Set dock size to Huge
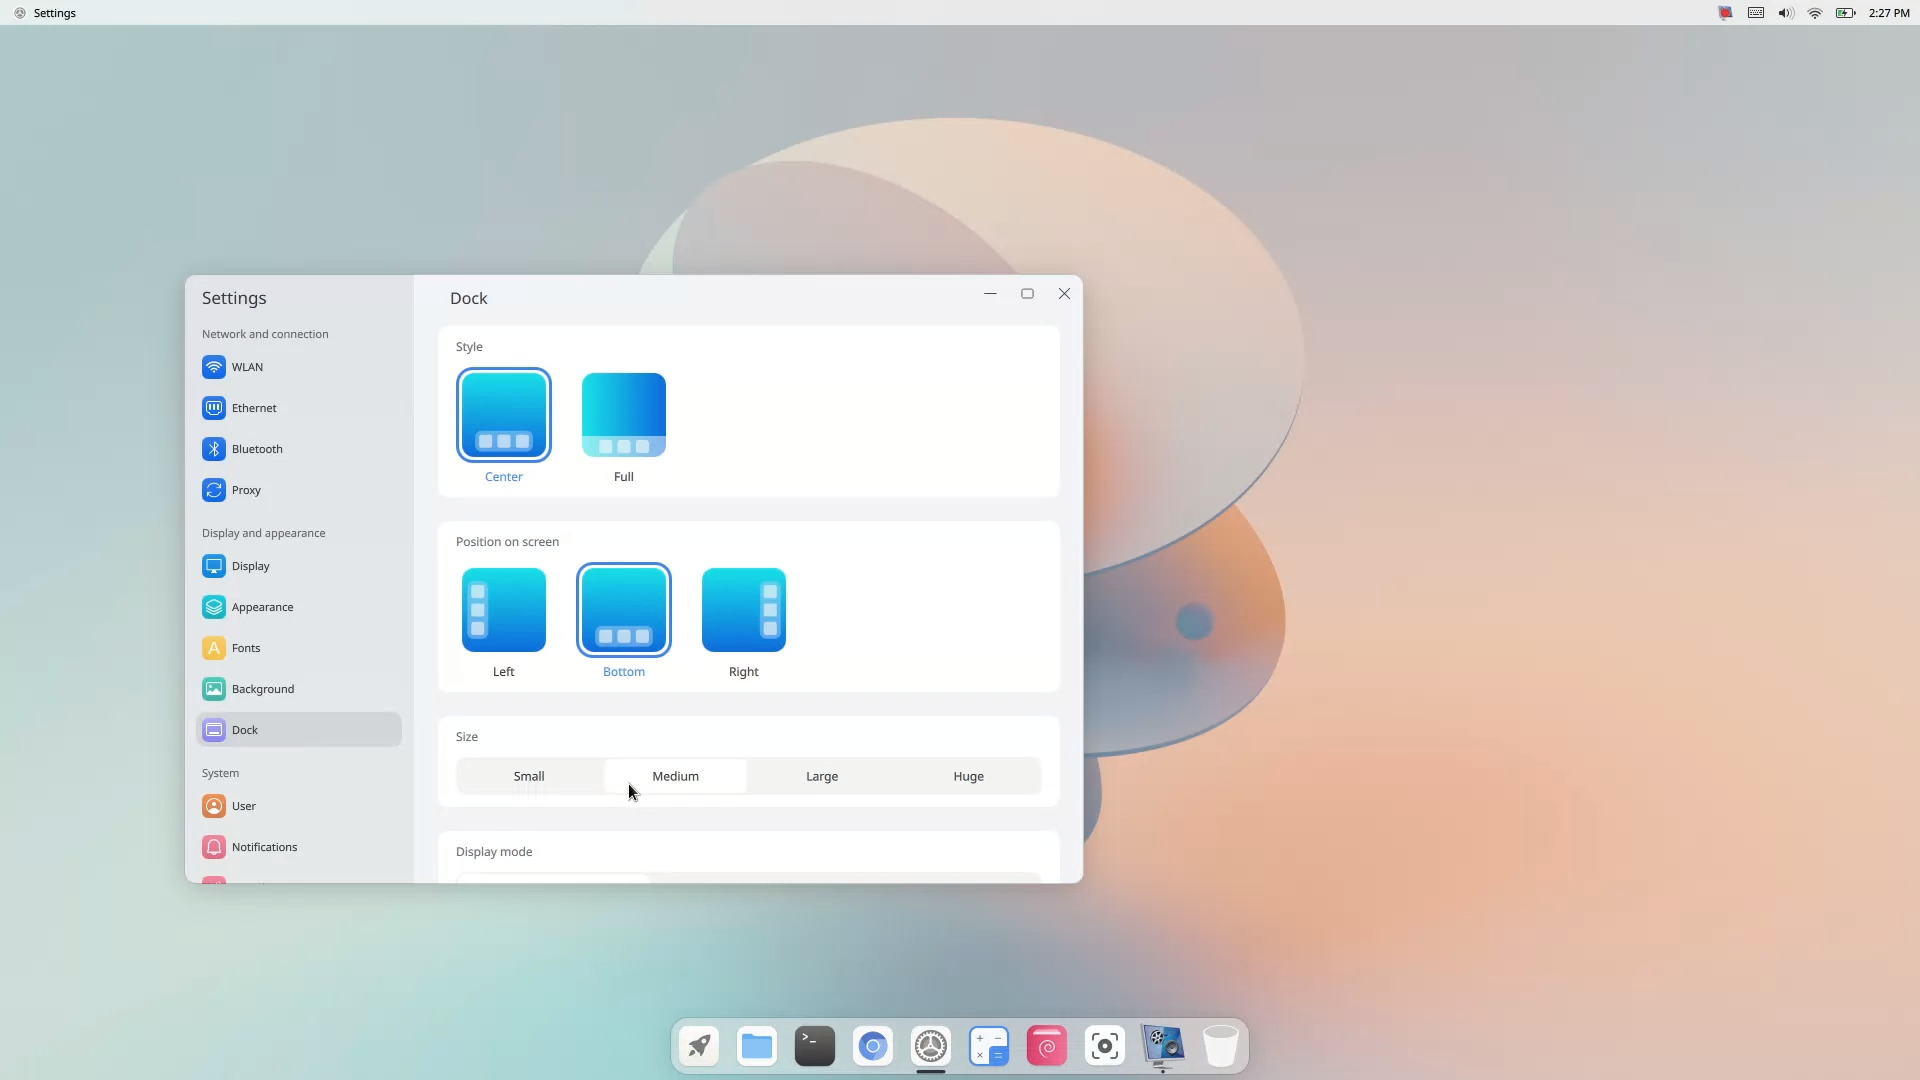The height and width of the screenshot is (1080, 1920). pyautogui.click(x=968, y=776)
